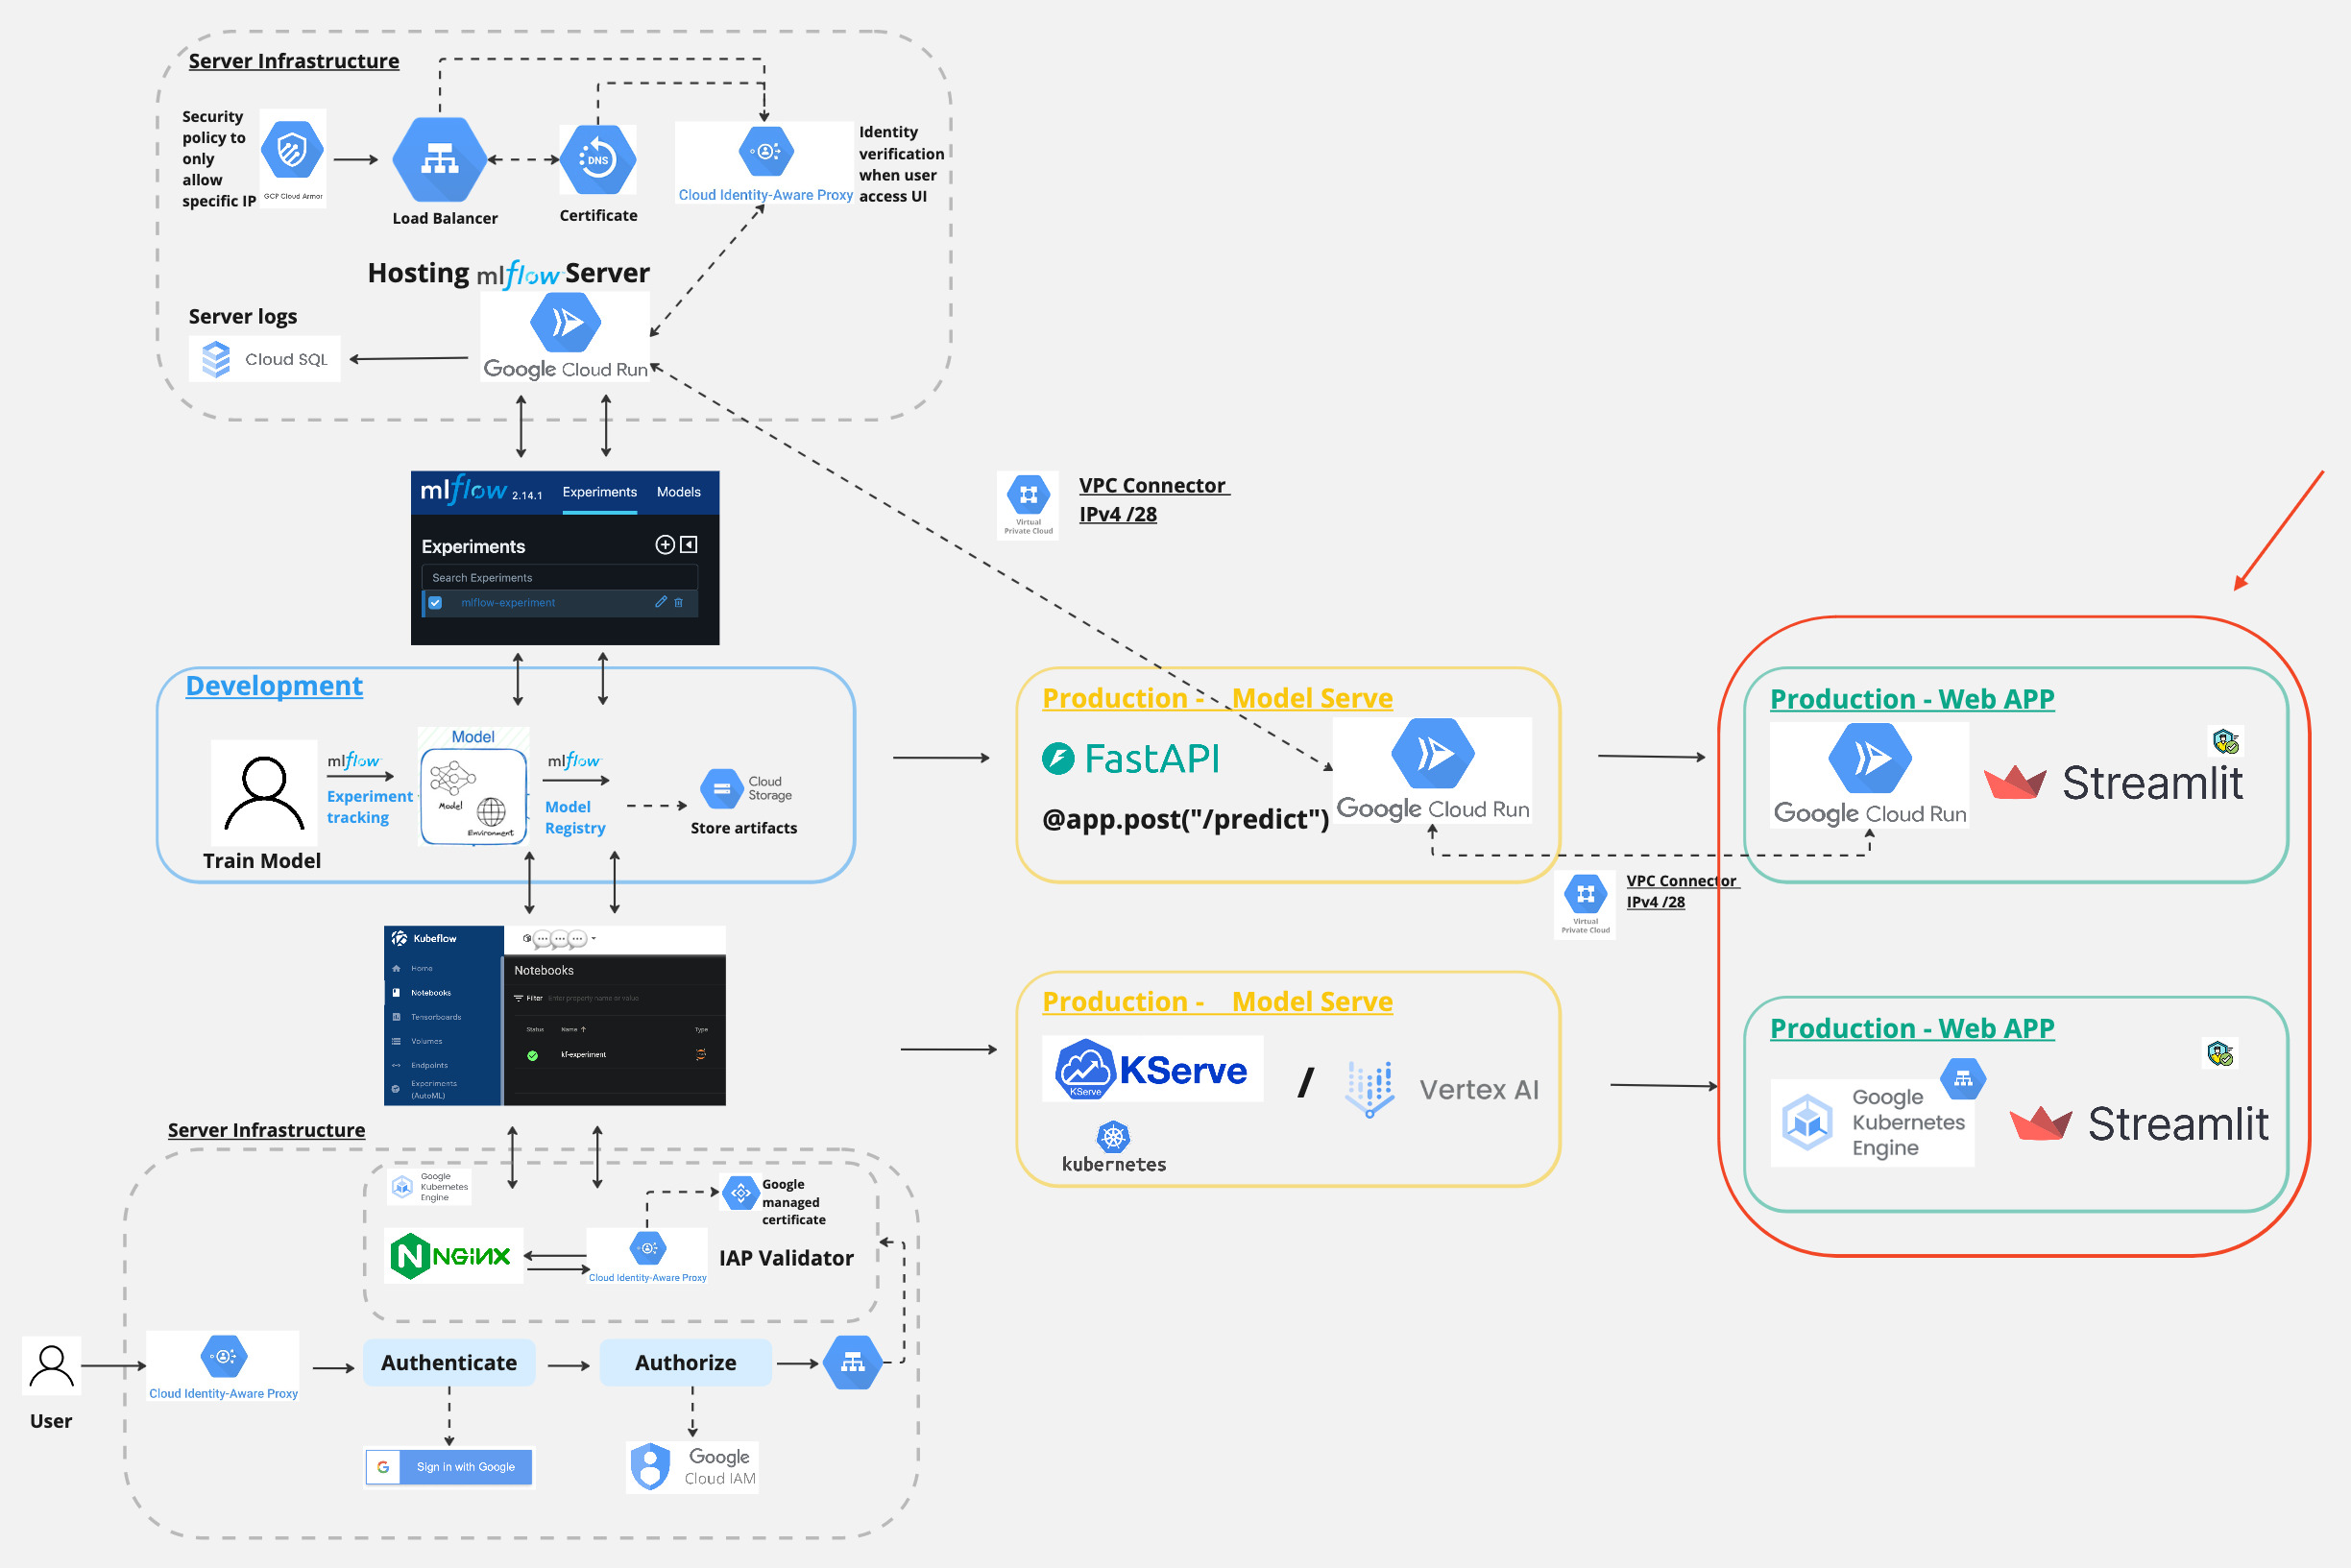Click the @app.post("/predict") text
The image size is (2351, 1568).
pos(1185,819)
